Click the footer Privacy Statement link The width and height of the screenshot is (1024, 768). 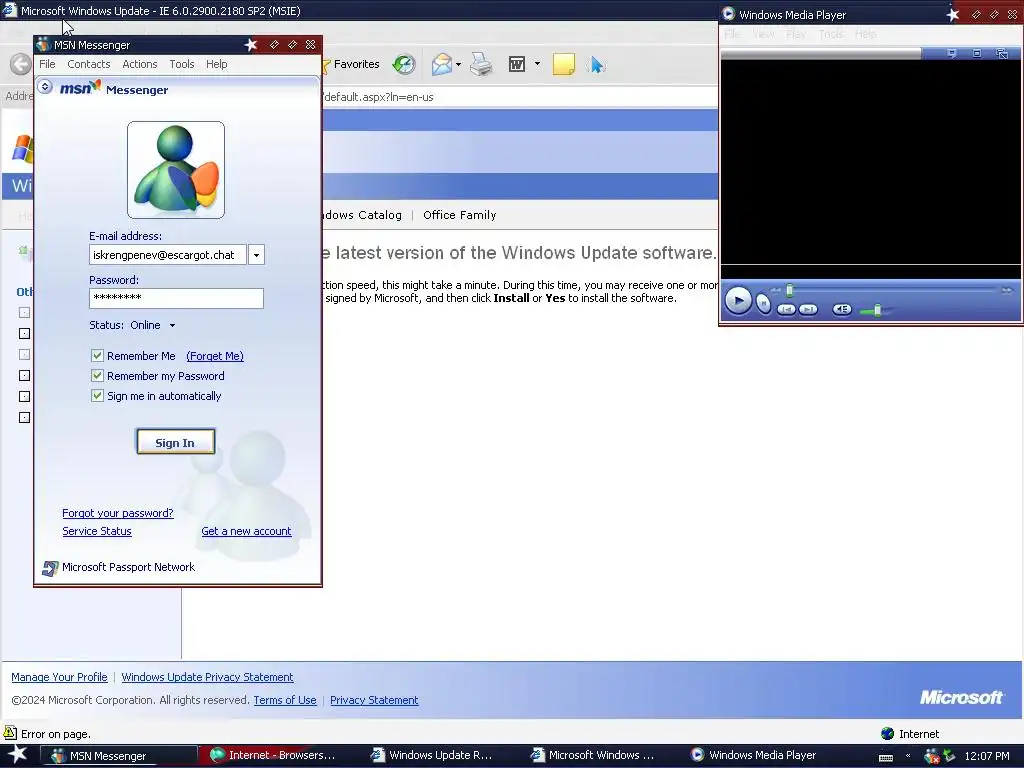pyautogui.click(x=374, y=700)
